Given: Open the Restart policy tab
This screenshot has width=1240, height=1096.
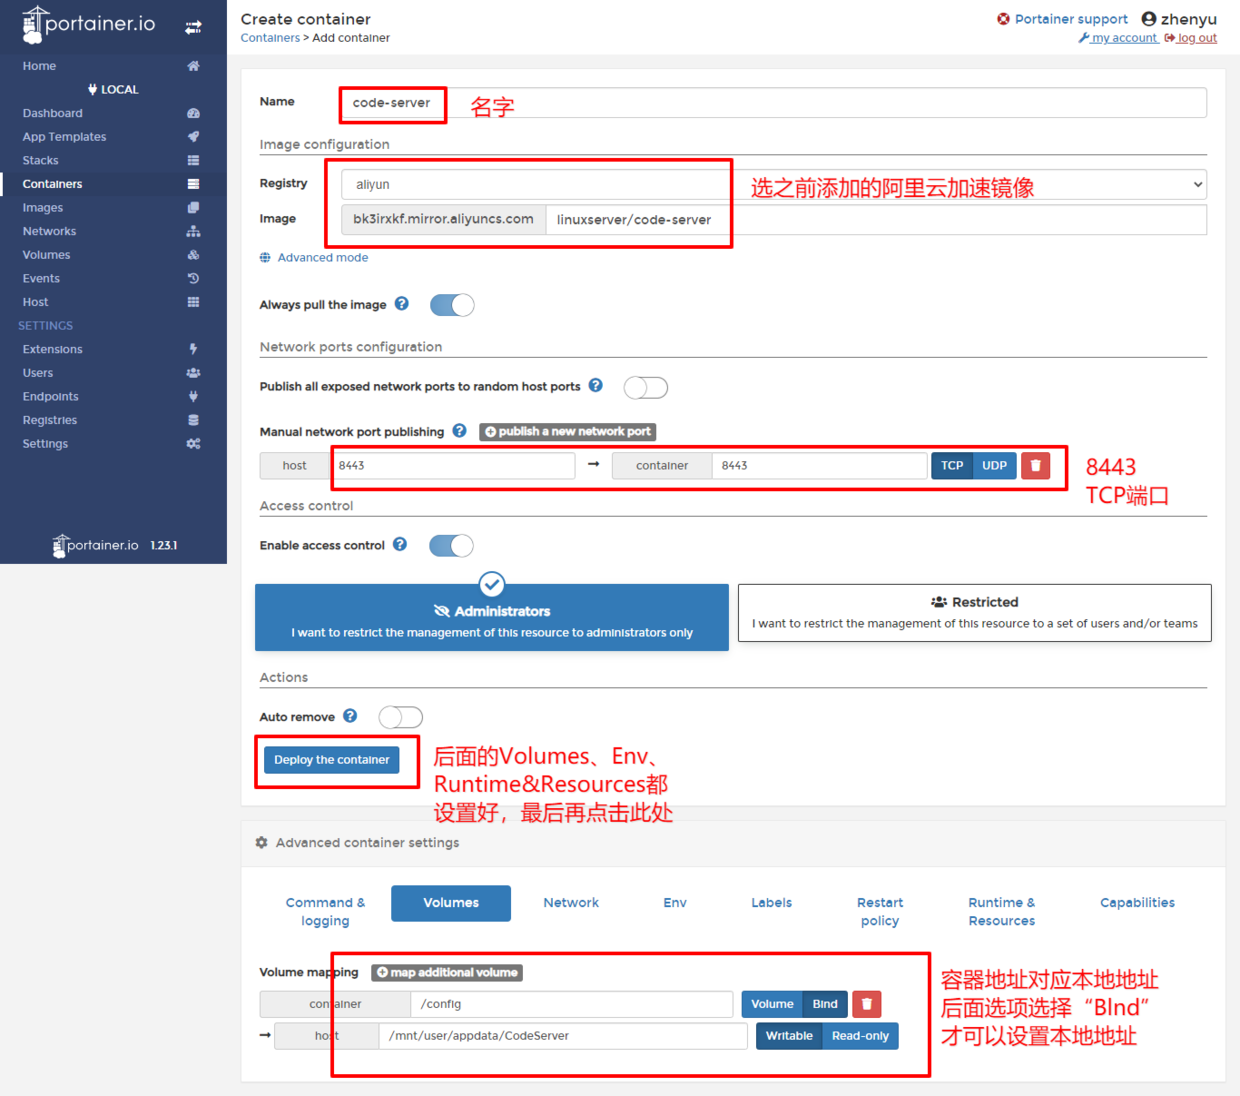Looking at the screenshot, I should (880, 911).
